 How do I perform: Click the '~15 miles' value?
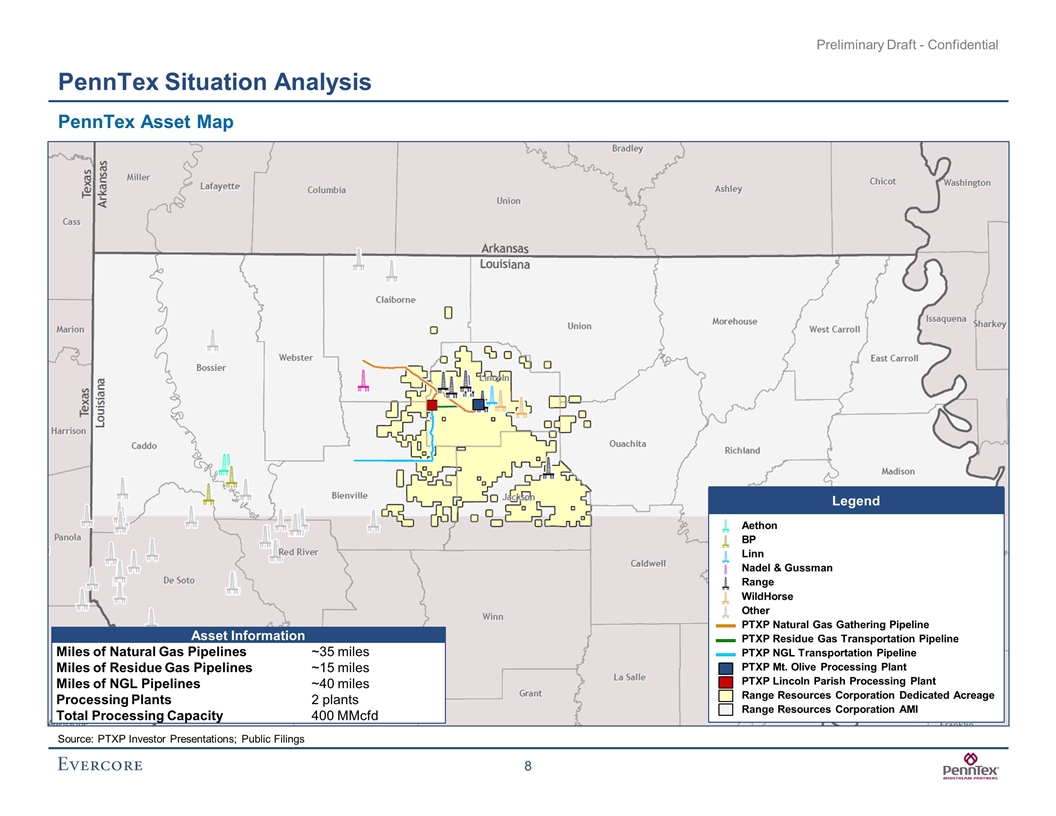coord(340,668)
